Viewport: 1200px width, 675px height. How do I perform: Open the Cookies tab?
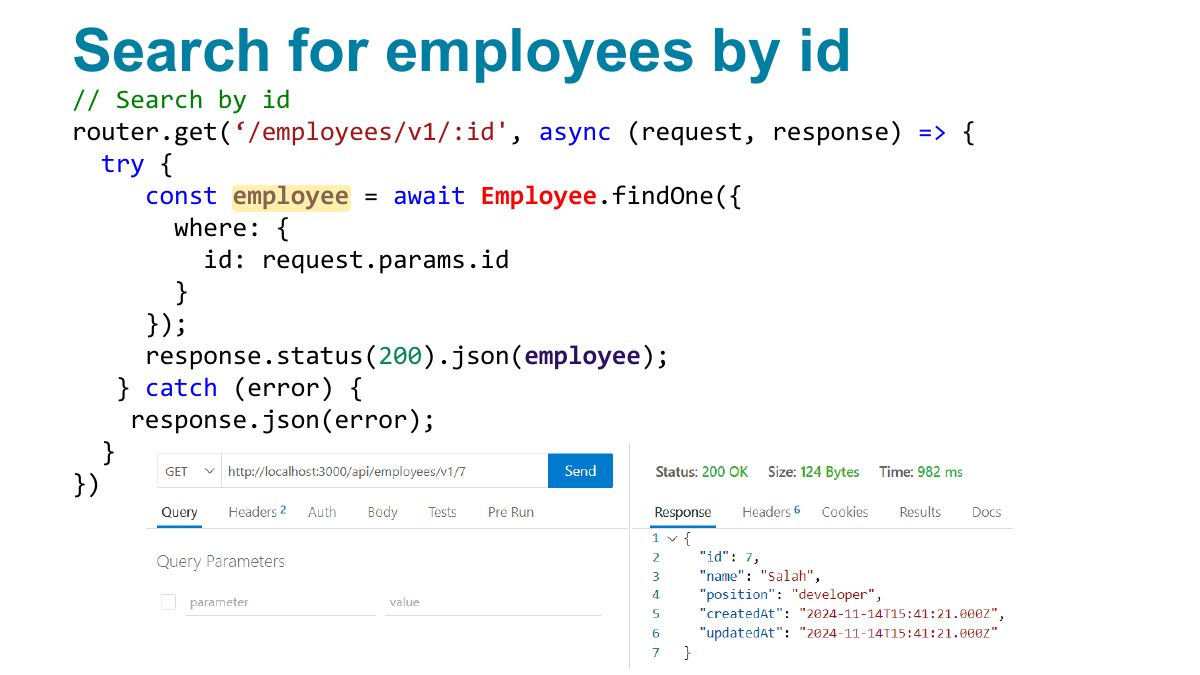tap(845, 512)
